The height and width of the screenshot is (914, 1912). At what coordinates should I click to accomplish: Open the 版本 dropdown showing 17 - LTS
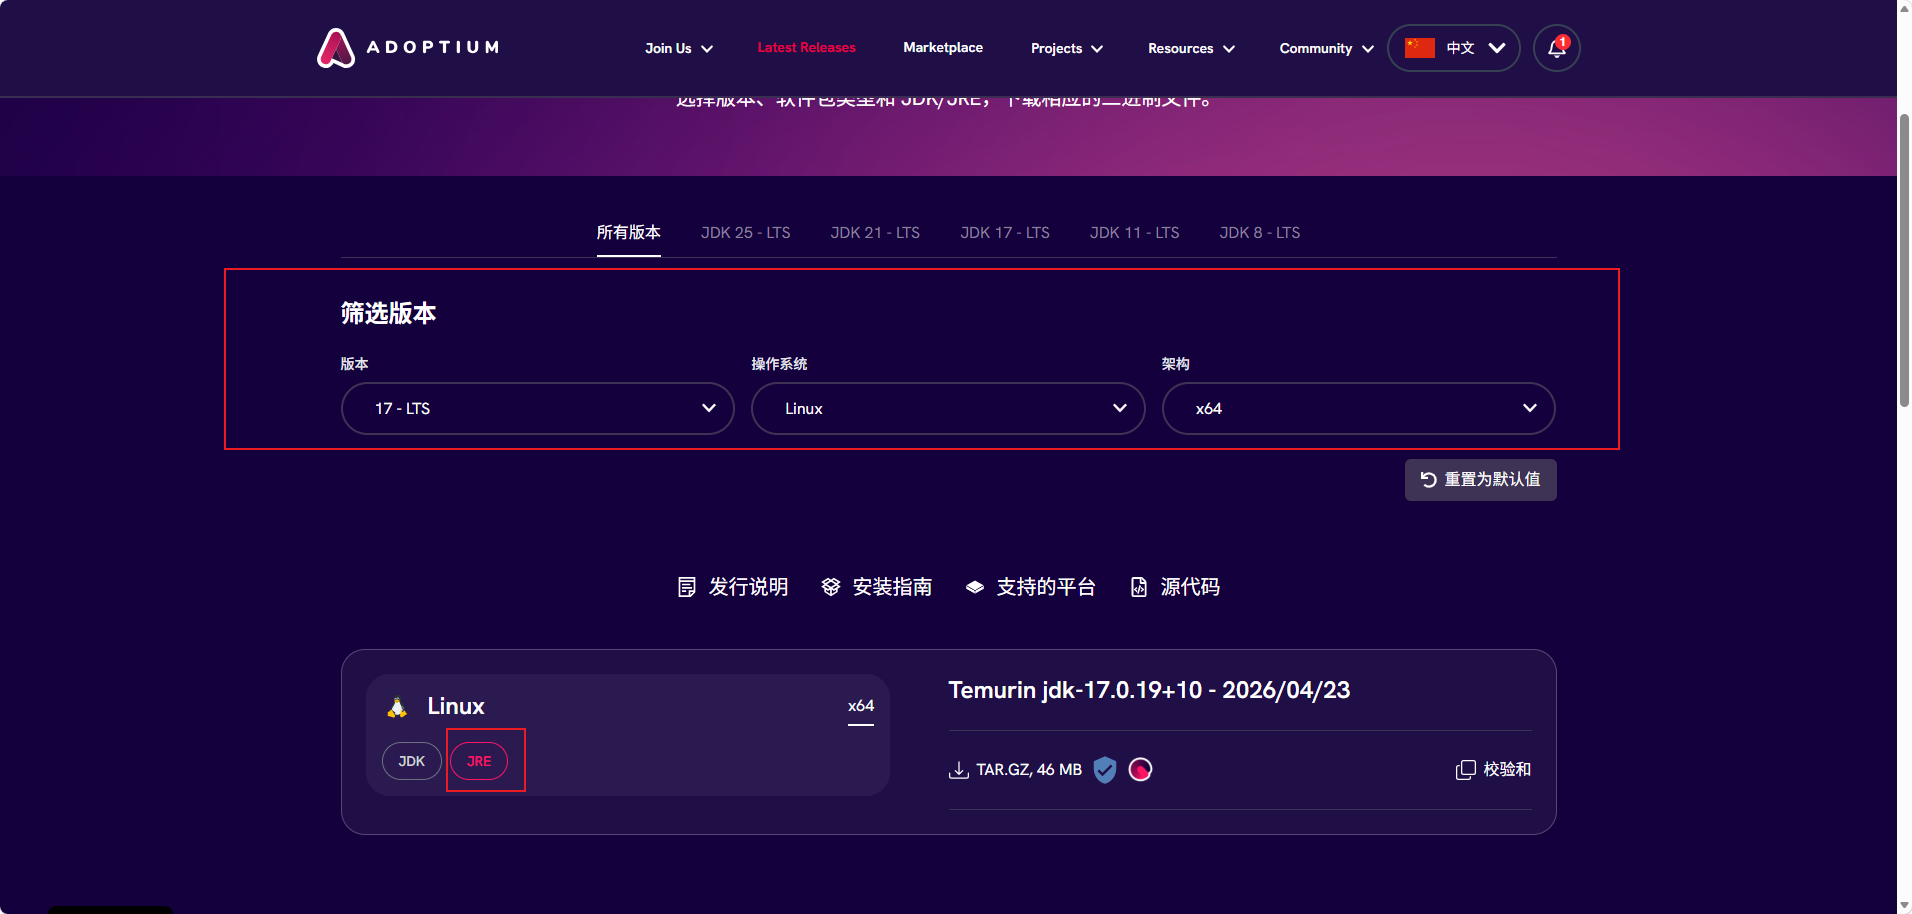pyautogui.click(x=538, y=408)
